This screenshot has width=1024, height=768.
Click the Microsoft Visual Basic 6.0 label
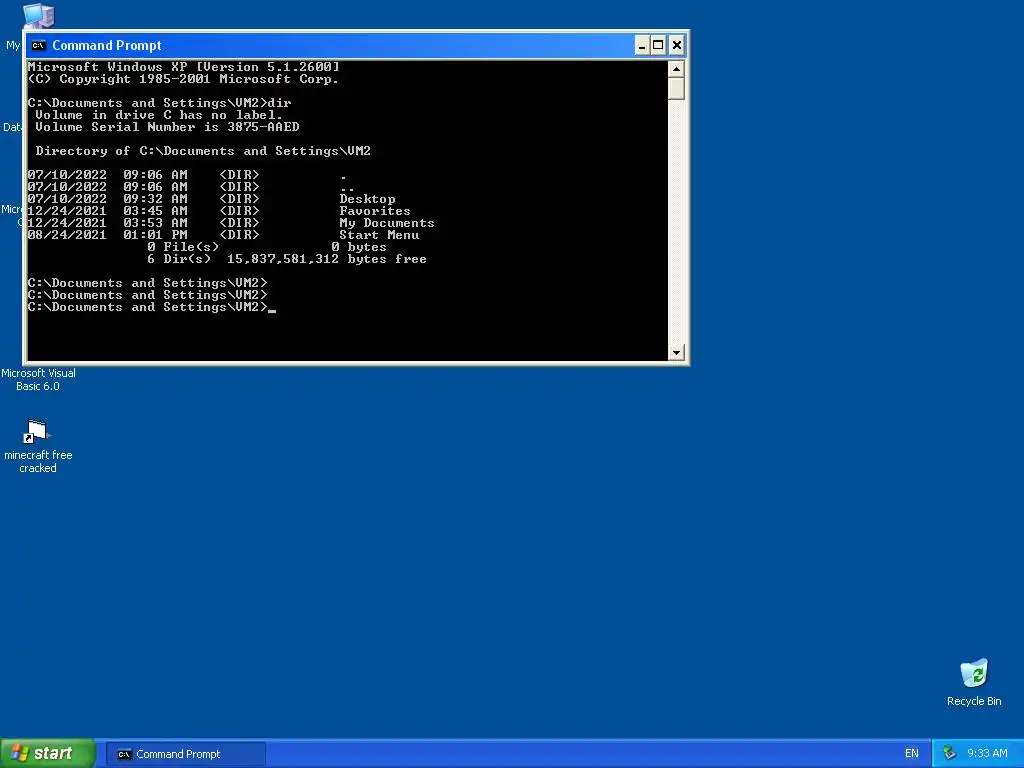click(38, 379)
